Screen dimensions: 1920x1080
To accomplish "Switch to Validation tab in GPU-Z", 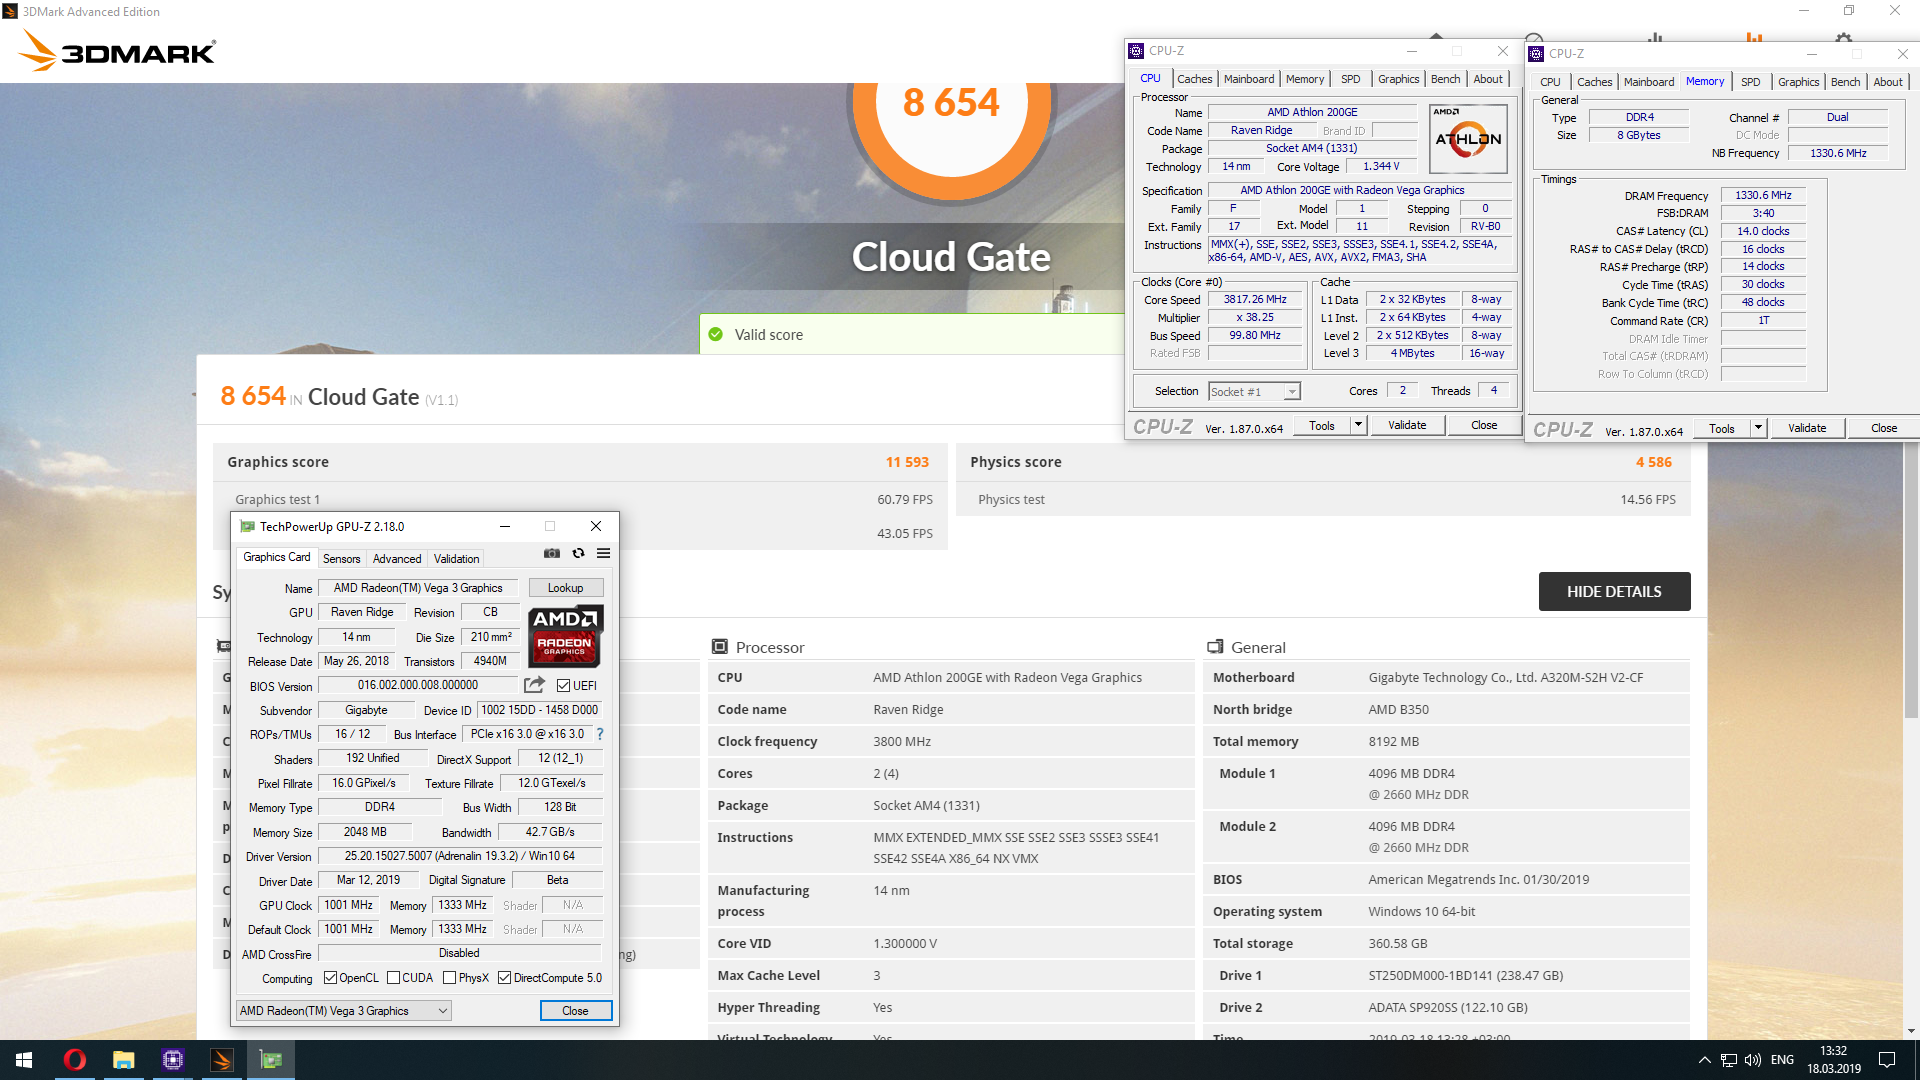I will [x=456, y=559].
